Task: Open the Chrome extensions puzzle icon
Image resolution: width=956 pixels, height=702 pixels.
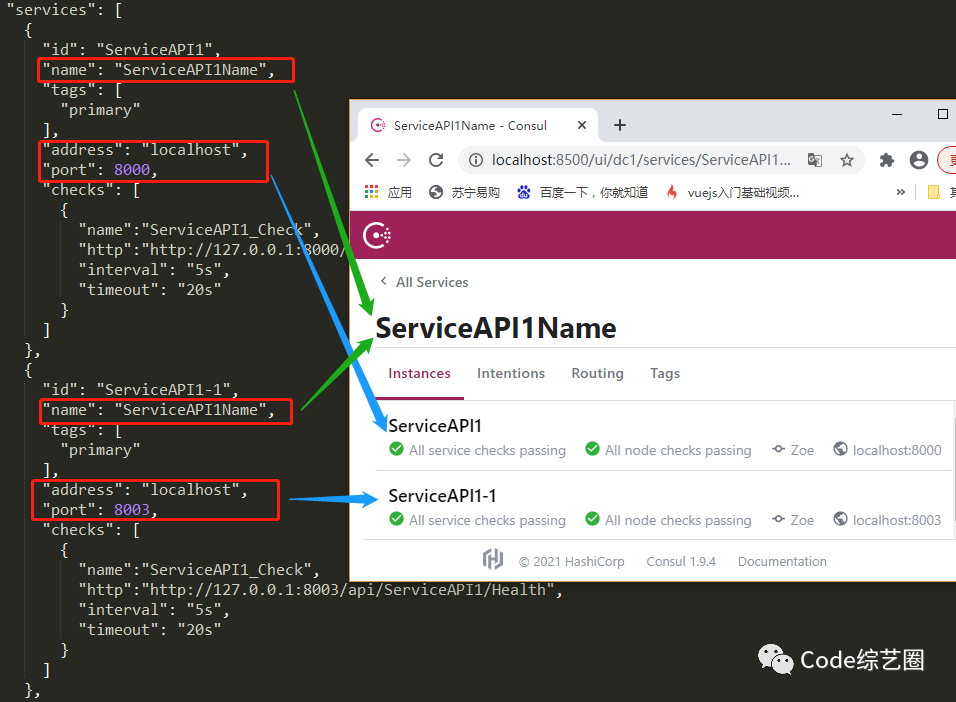Action: pos(886,160)
